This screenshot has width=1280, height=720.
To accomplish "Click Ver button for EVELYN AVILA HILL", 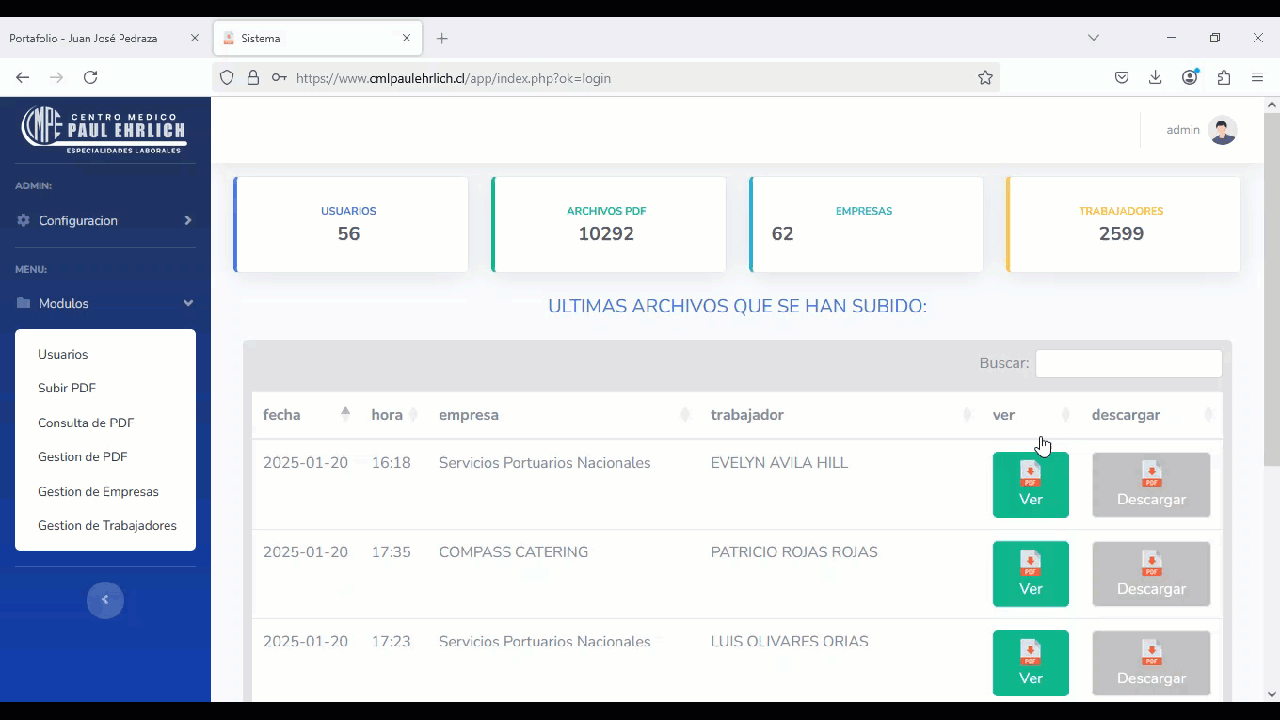I will click(x=1030, y=485).
